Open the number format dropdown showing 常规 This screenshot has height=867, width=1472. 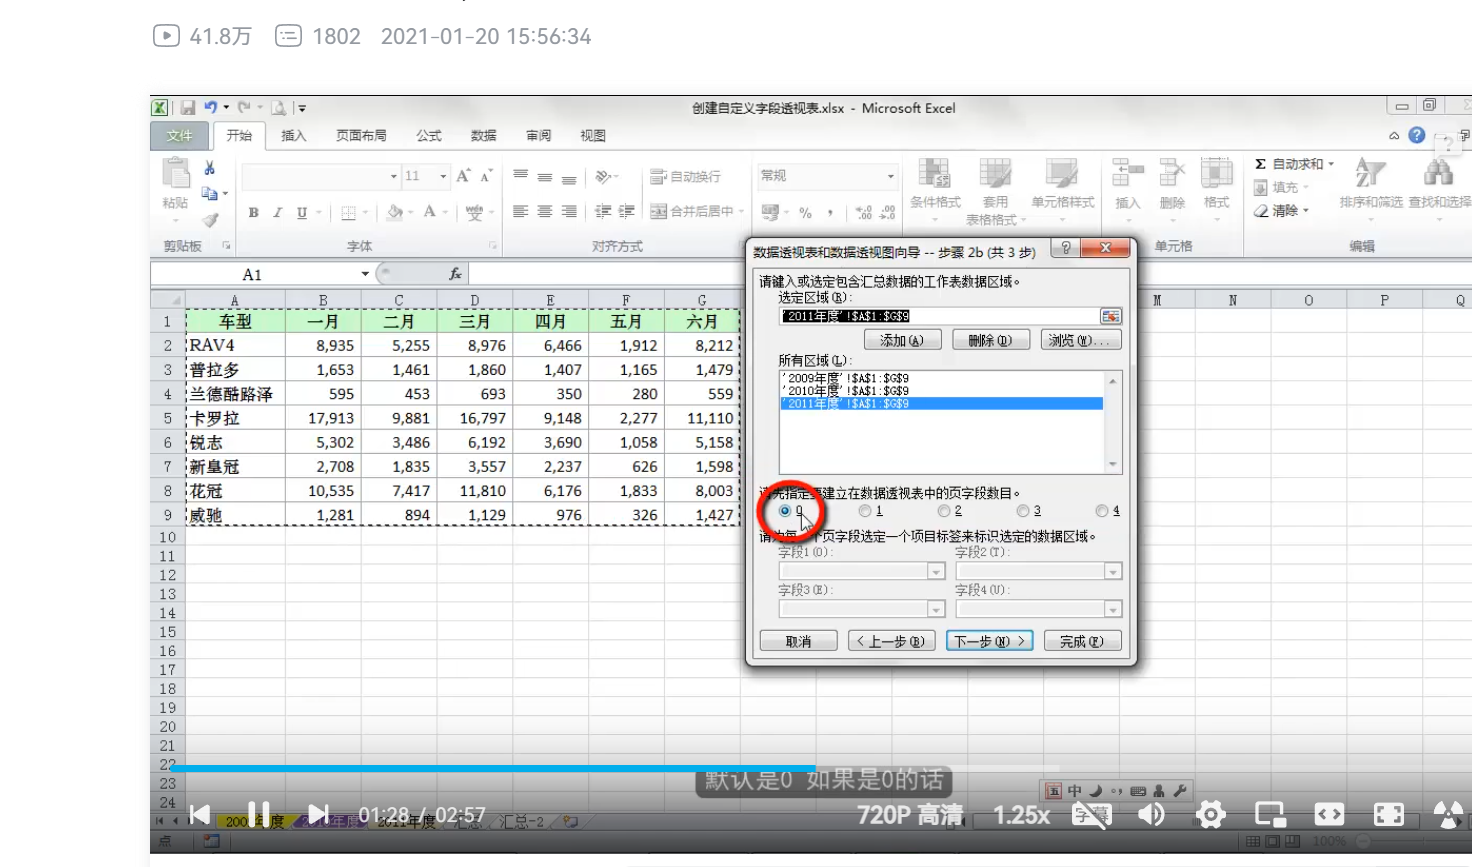[890, 176]
